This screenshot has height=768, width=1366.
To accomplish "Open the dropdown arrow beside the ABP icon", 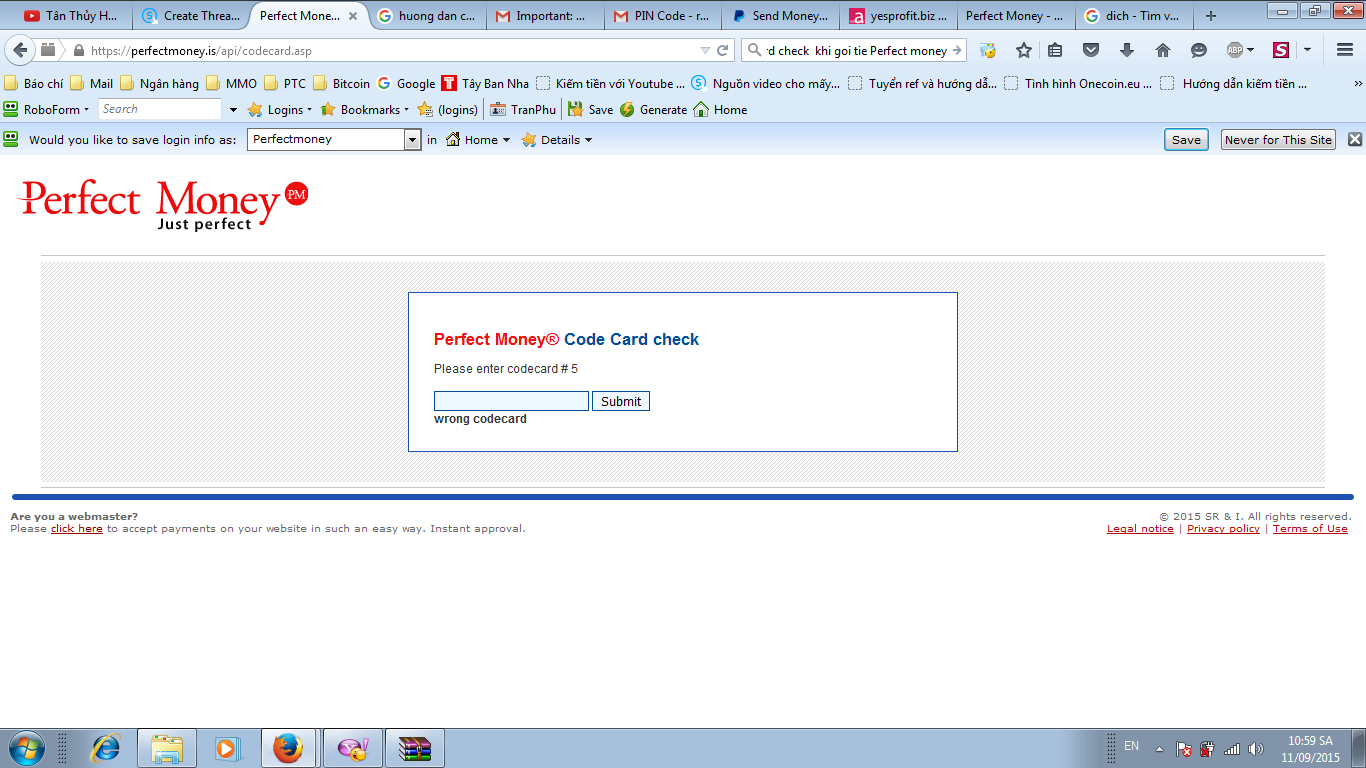I will point(1250,50).
